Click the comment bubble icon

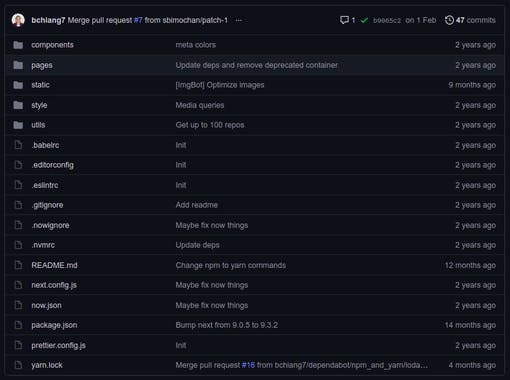tap(344, 20)
